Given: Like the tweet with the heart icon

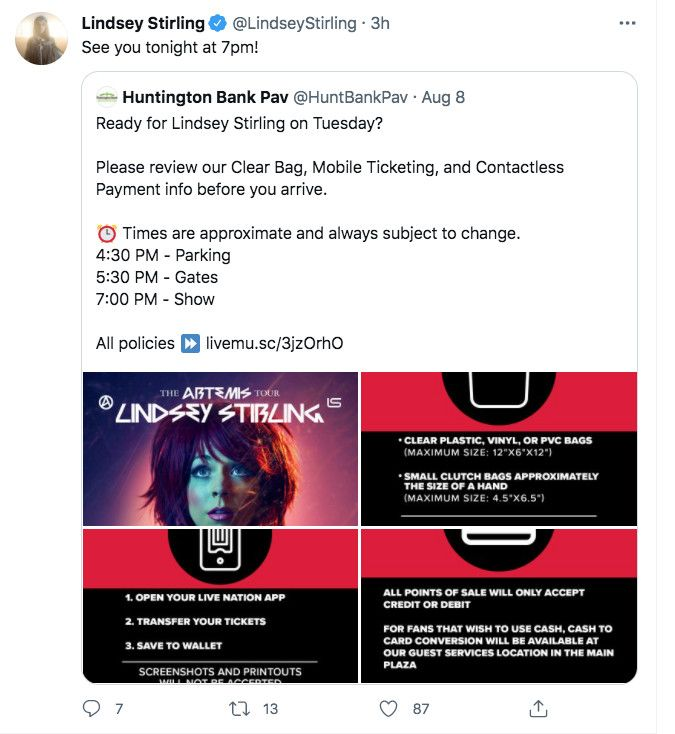Looking at the screenshot, I should pos(388,708).
